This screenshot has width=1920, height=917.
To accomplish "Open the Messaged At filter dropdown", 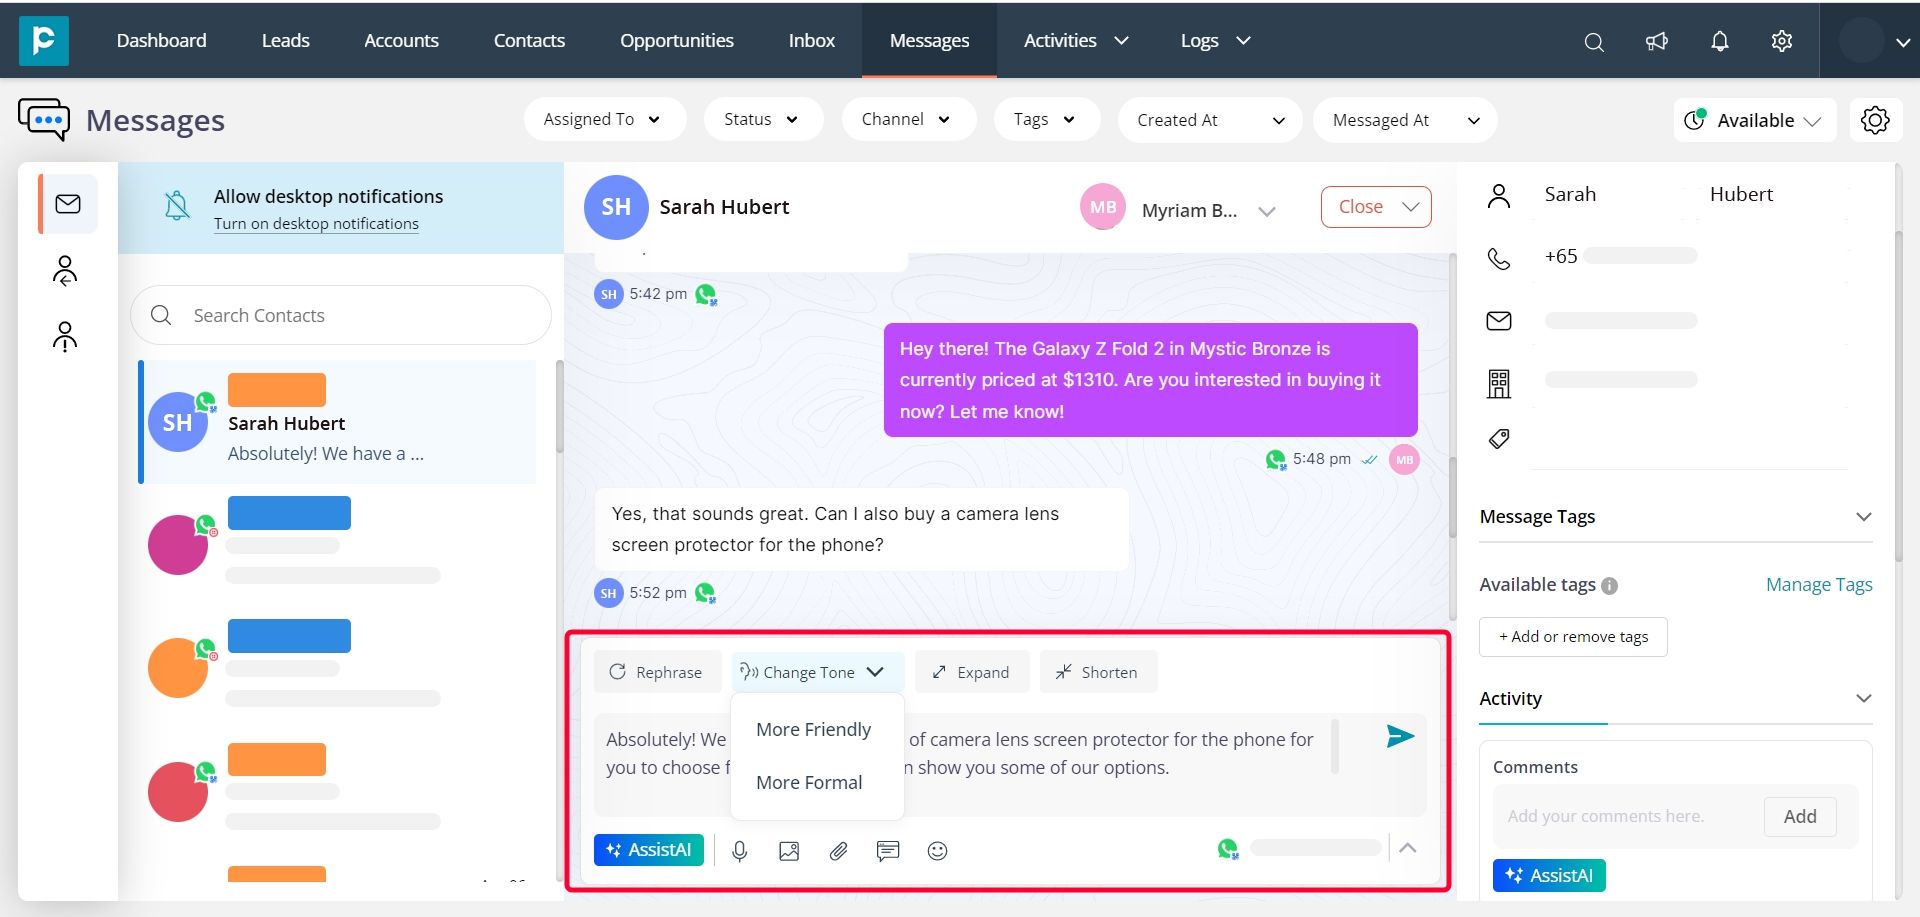I will [x=1405, y=120].
